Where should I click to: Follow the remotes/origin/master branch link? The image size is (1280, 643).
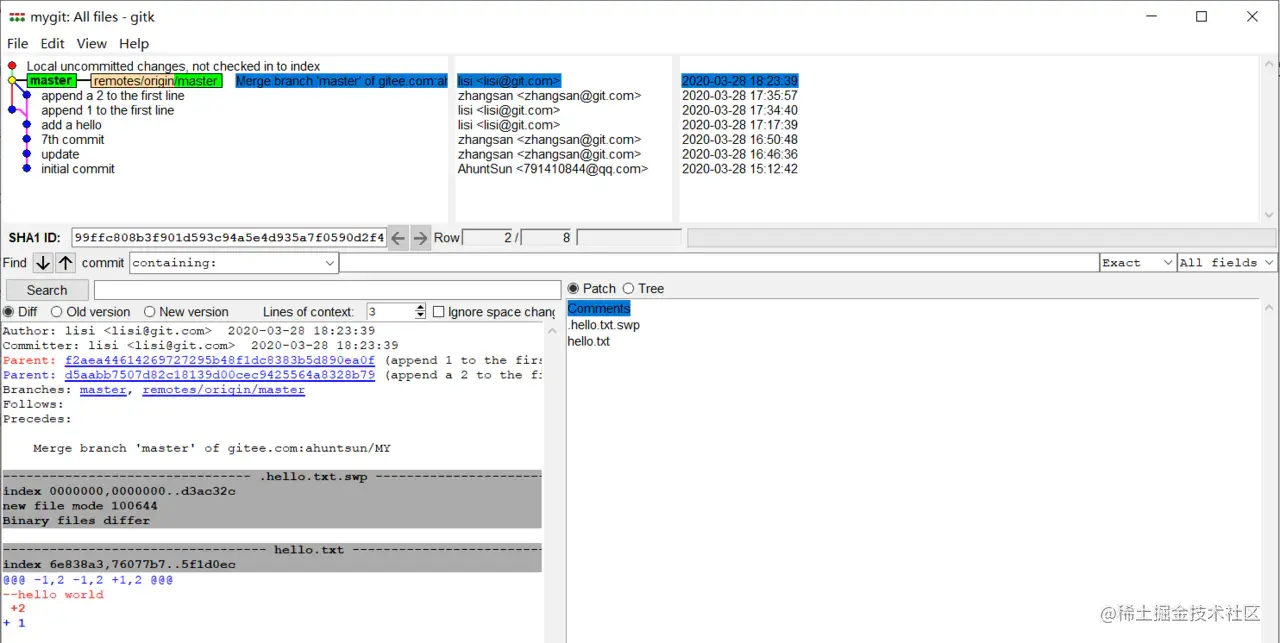(x=223, y=390)
